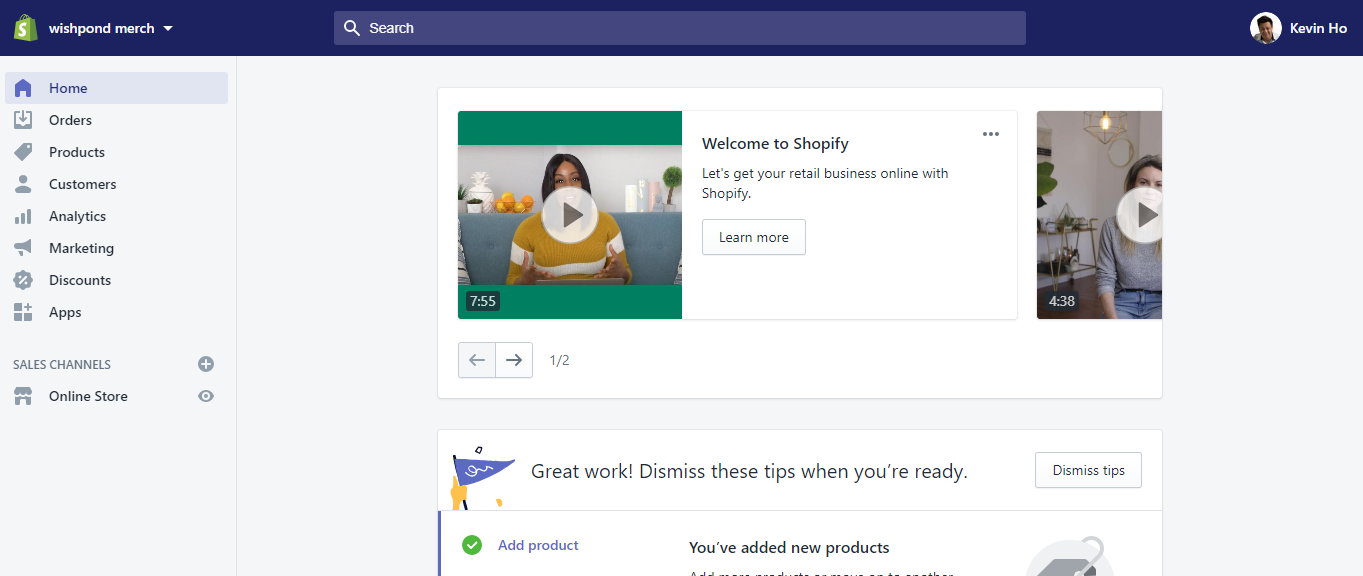Click the Discounts percent badge icon

click(23, 280)
